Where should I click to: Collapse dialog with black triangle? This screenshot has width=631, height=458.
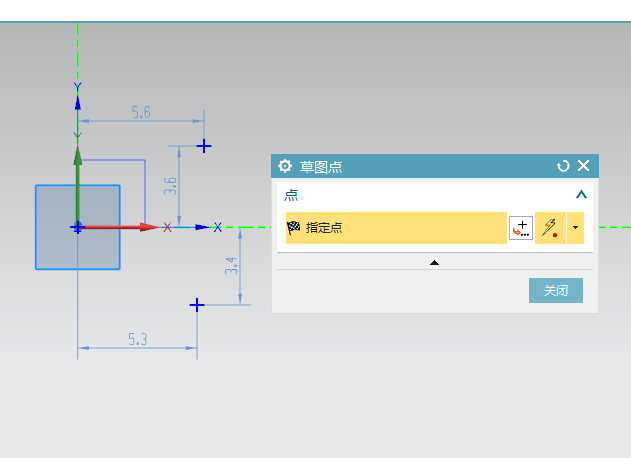[x=434, y=263]
